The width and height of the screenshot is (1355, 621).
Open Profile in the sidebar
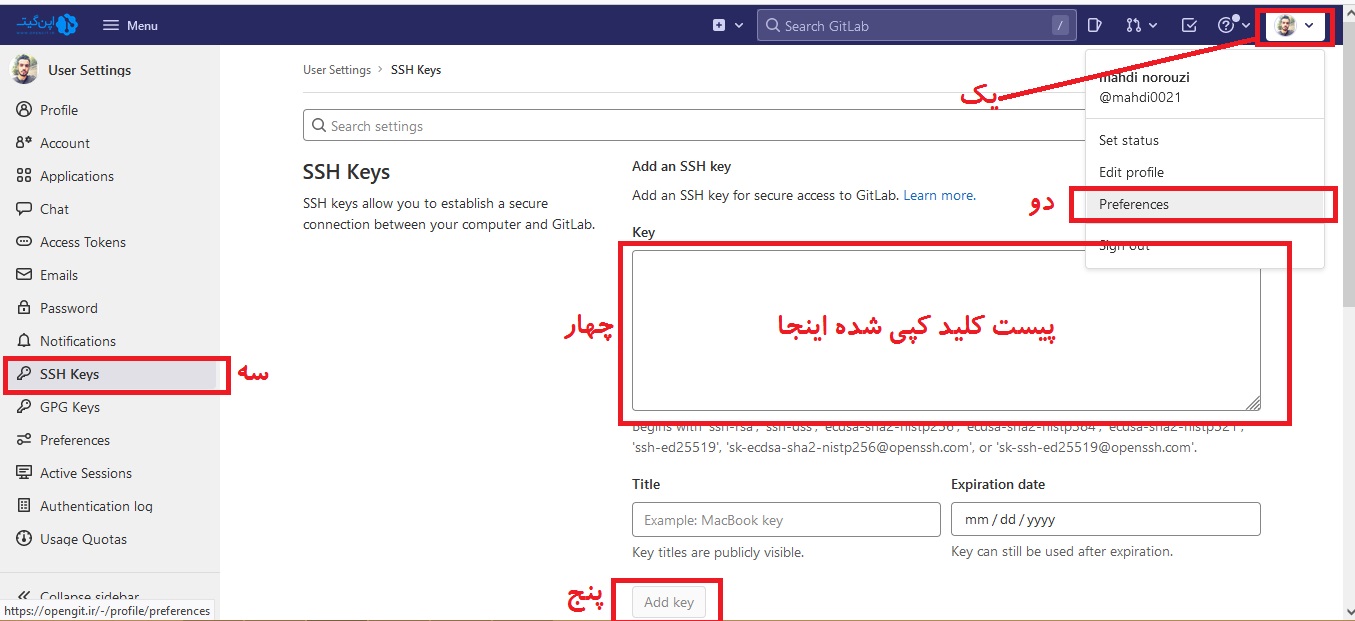(x=59, y=110)
